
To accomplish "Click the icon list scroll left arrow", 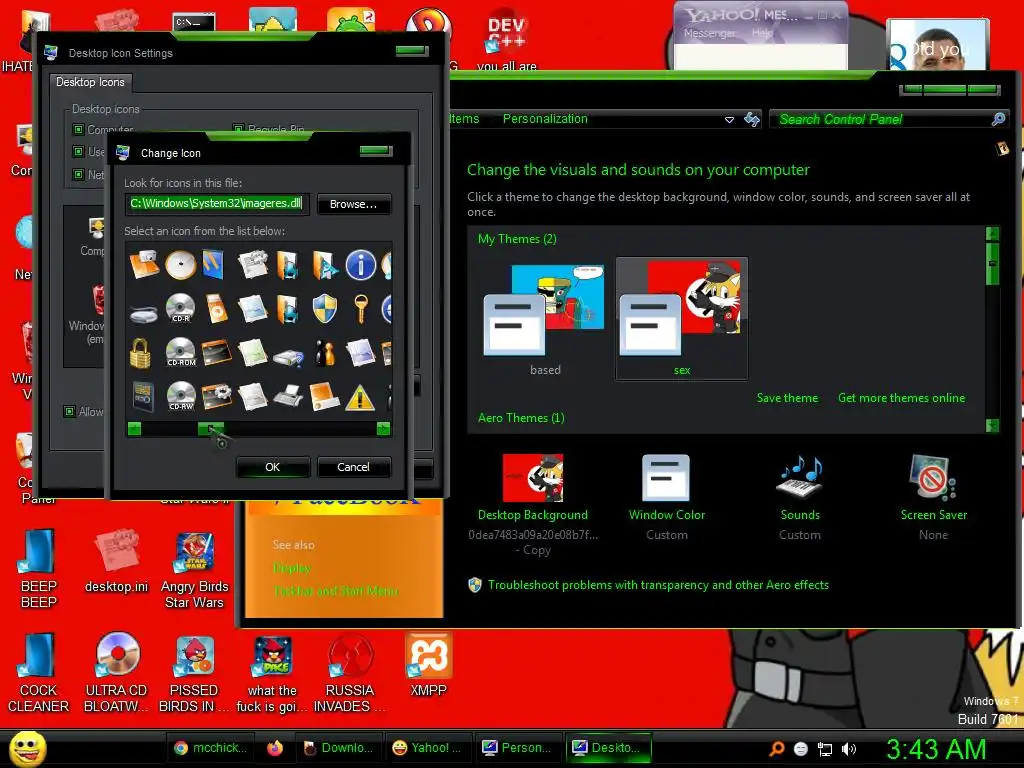I will 135,428.
